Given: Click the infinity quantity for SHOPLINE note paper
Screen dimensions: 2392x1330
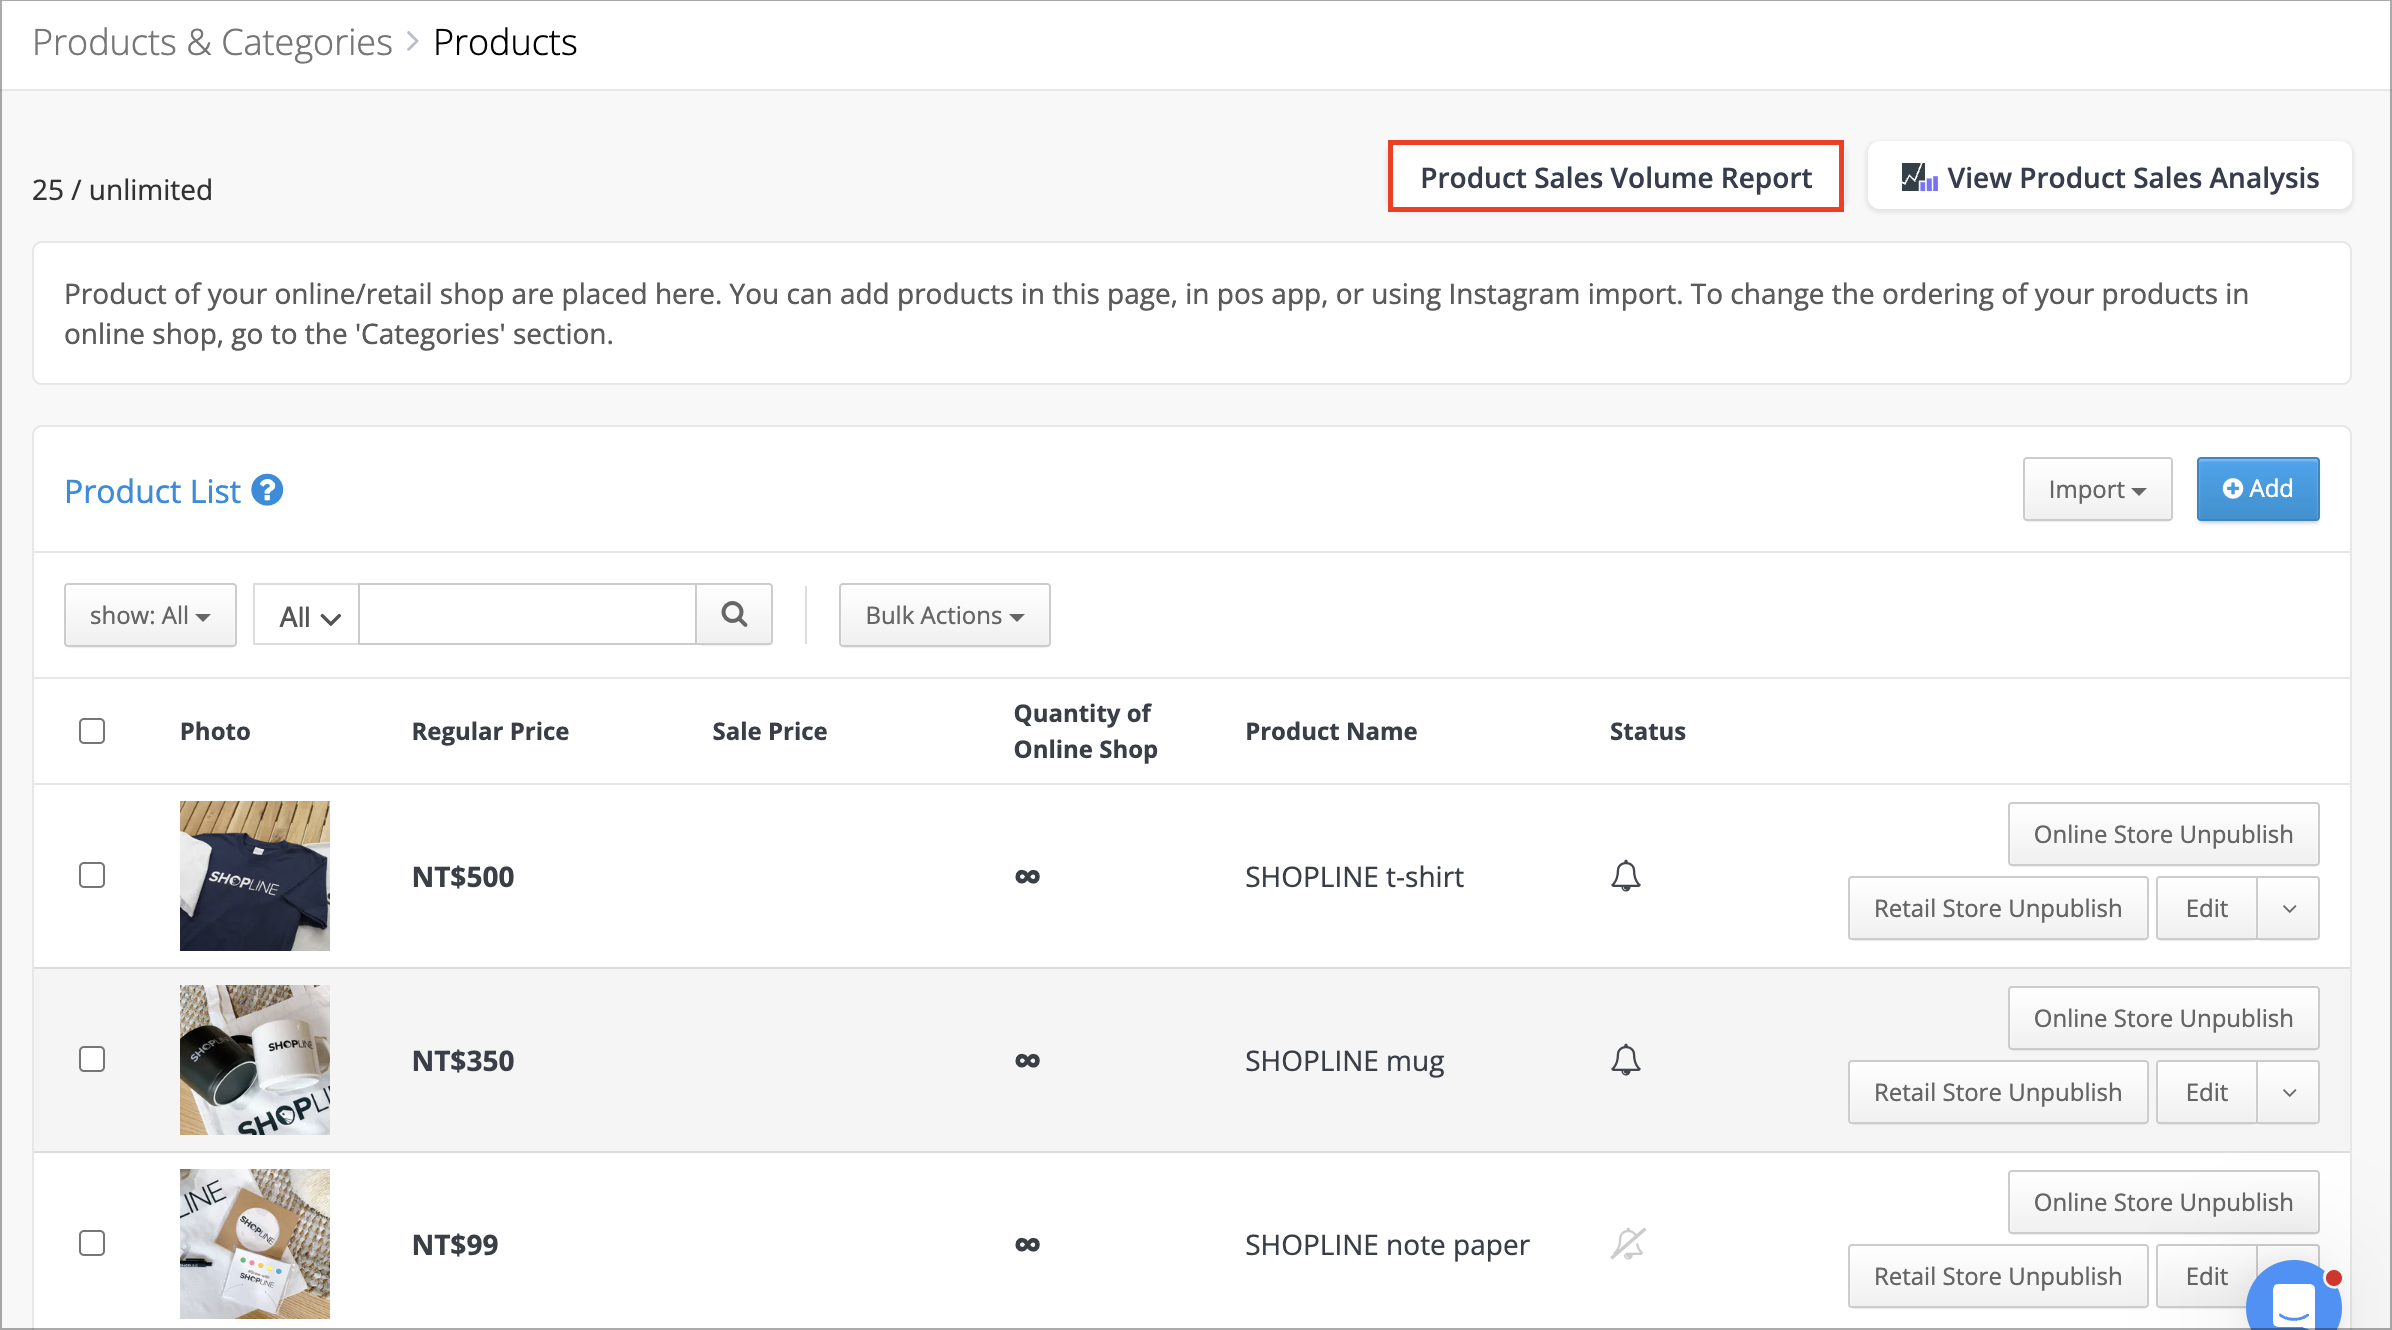Looking at the screenshot, I should (1027, 1245).
